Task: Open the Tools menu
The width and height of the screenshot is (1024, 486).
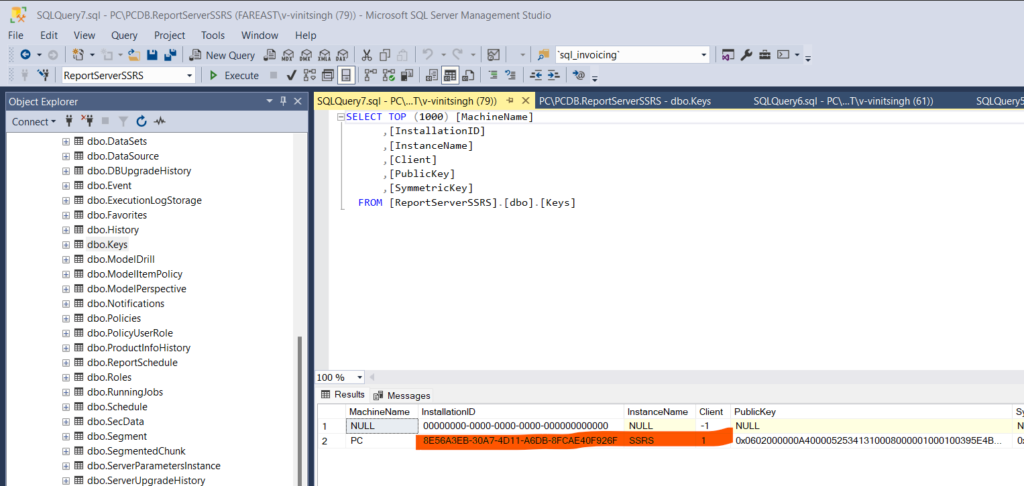Action: tap(213, 35)
